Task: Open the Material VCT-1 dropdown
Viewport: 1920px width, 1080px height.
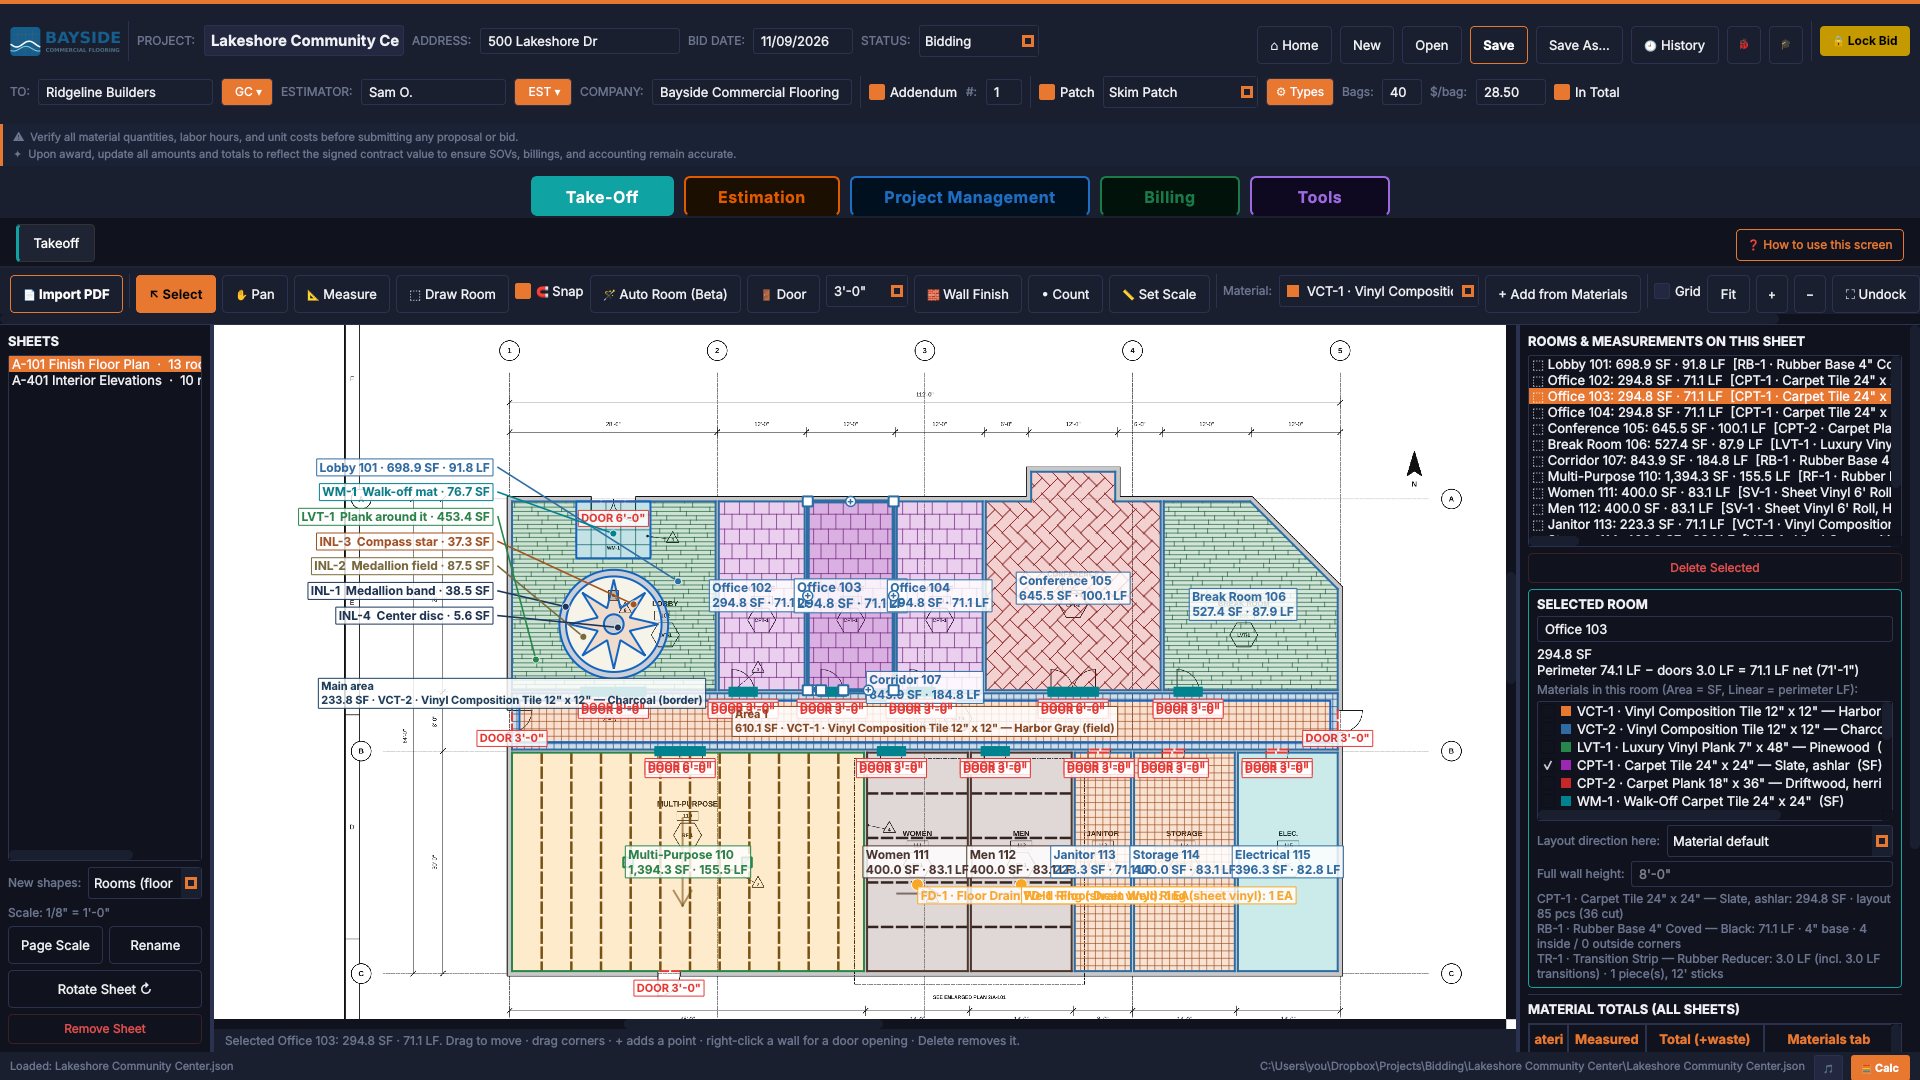Action: [1379, 291]
